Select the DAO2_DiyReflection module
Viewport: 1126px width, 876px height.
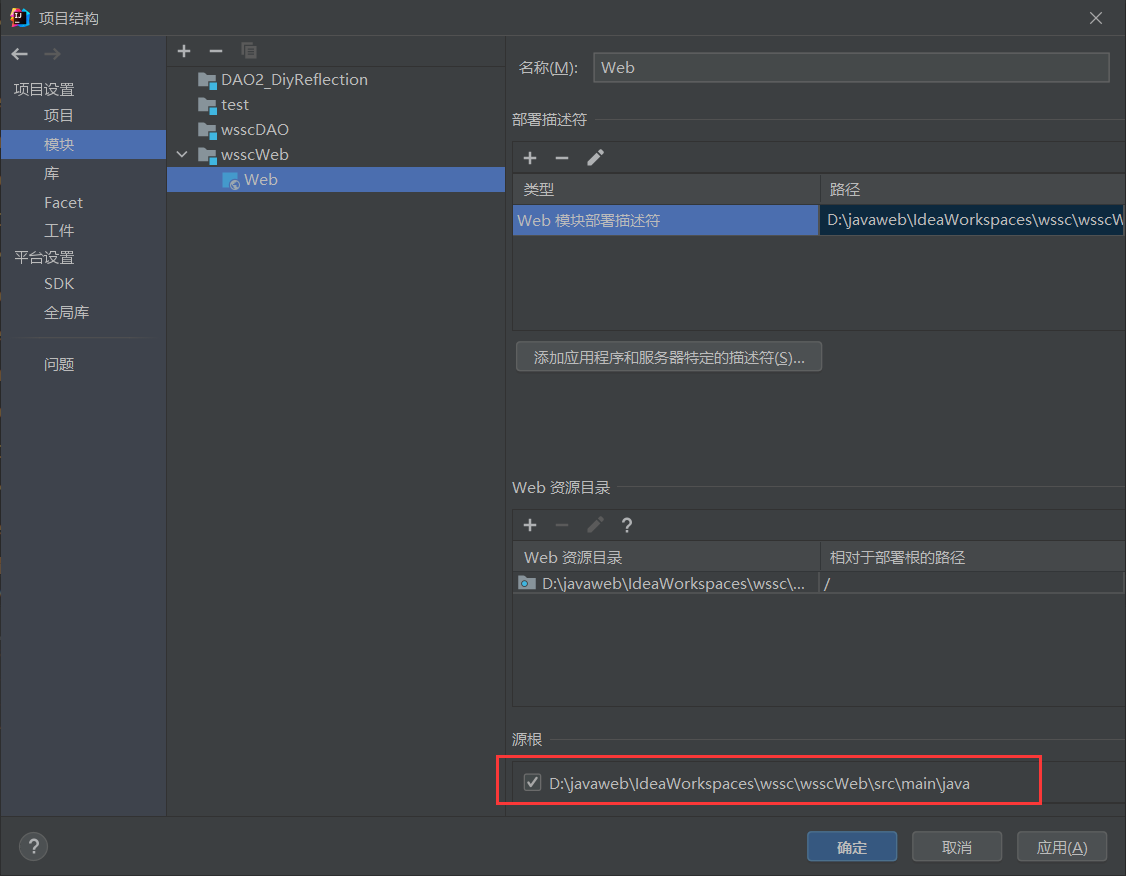(x=294, y=80)
